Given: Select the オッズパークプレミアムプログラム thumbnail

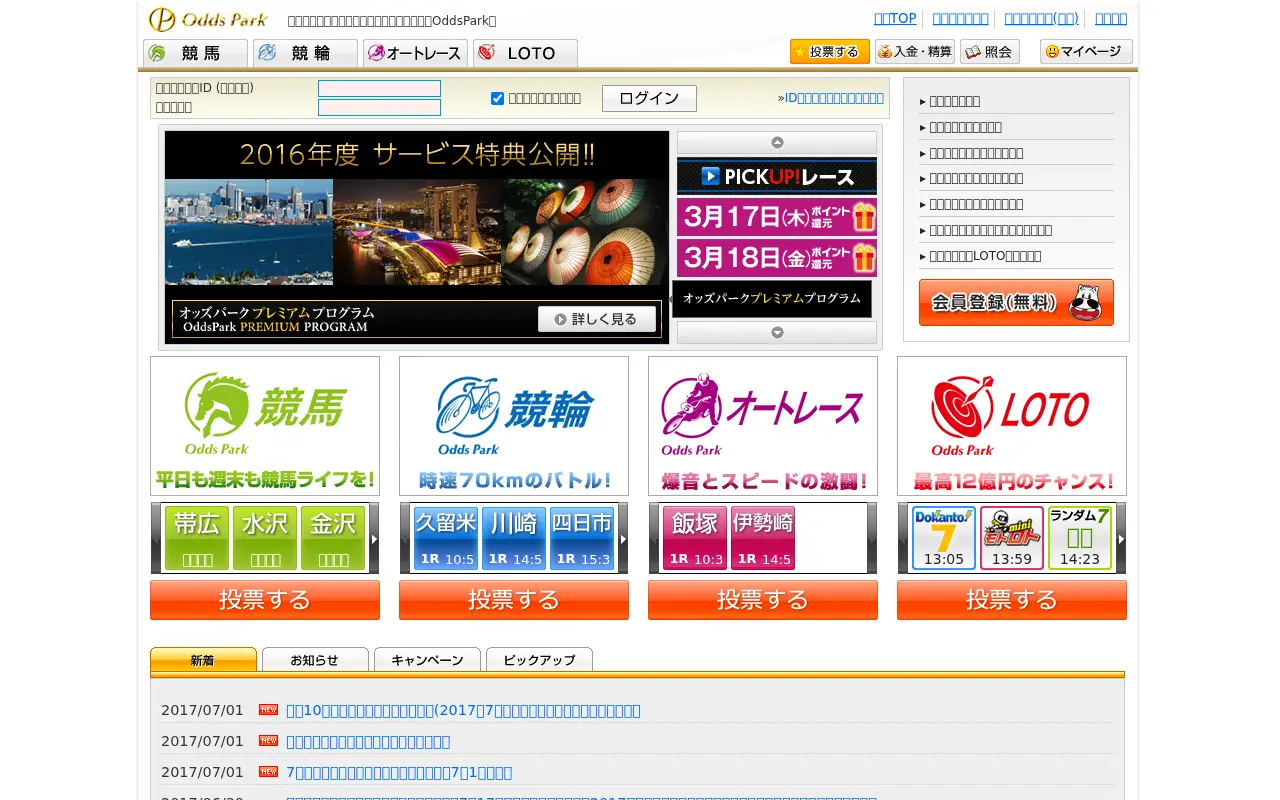Looking at the screenshot, I should point(772,299).
